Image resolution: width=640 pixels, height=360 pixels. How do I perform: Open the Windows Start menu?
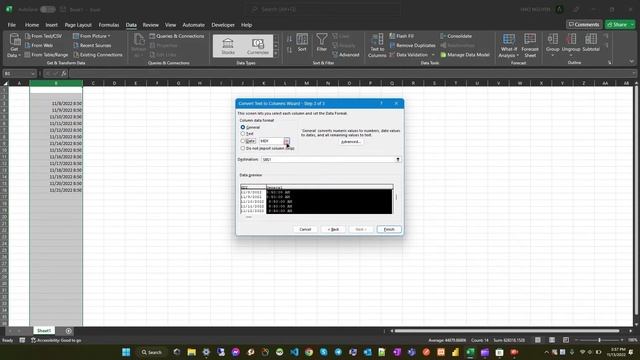[126, 352]
